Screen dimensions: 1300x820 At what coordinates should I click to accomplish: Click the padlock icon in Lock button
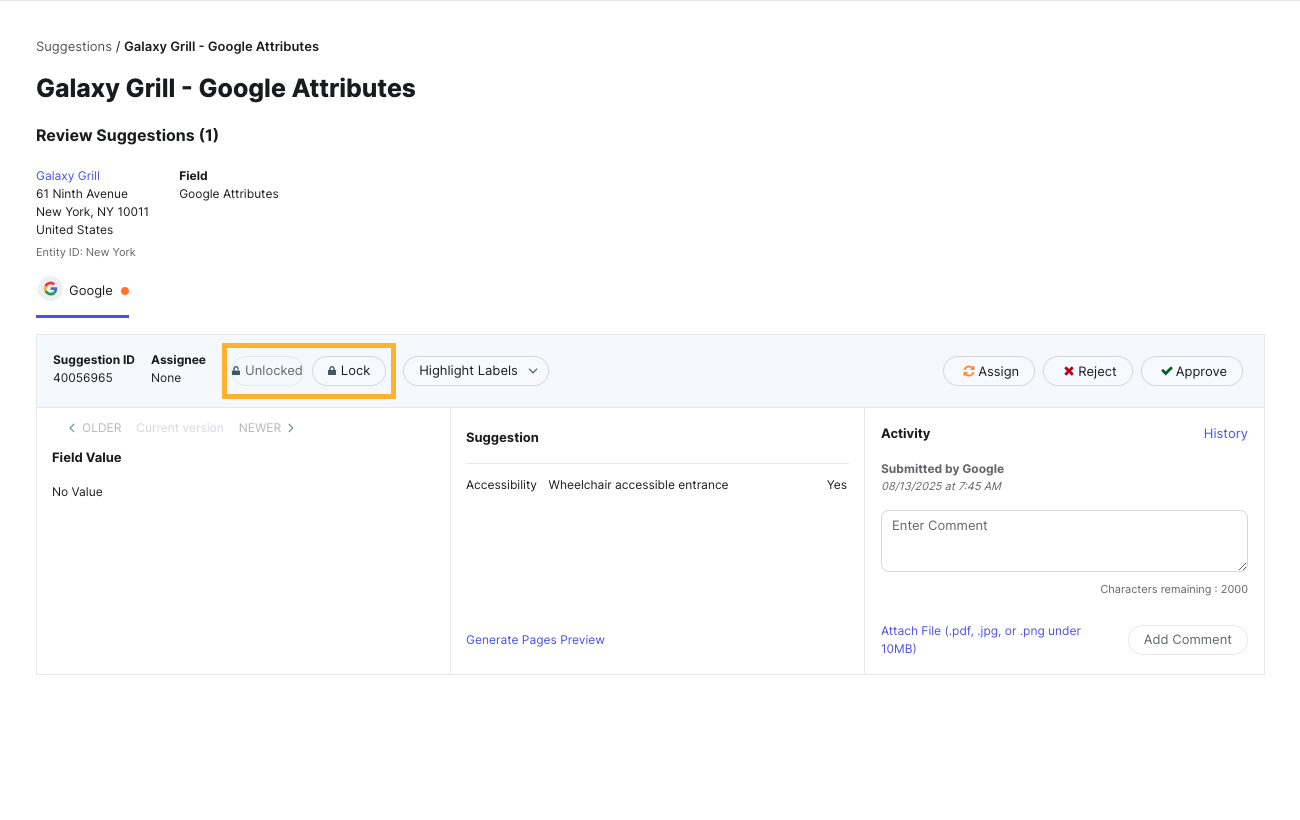coord(332,371)
